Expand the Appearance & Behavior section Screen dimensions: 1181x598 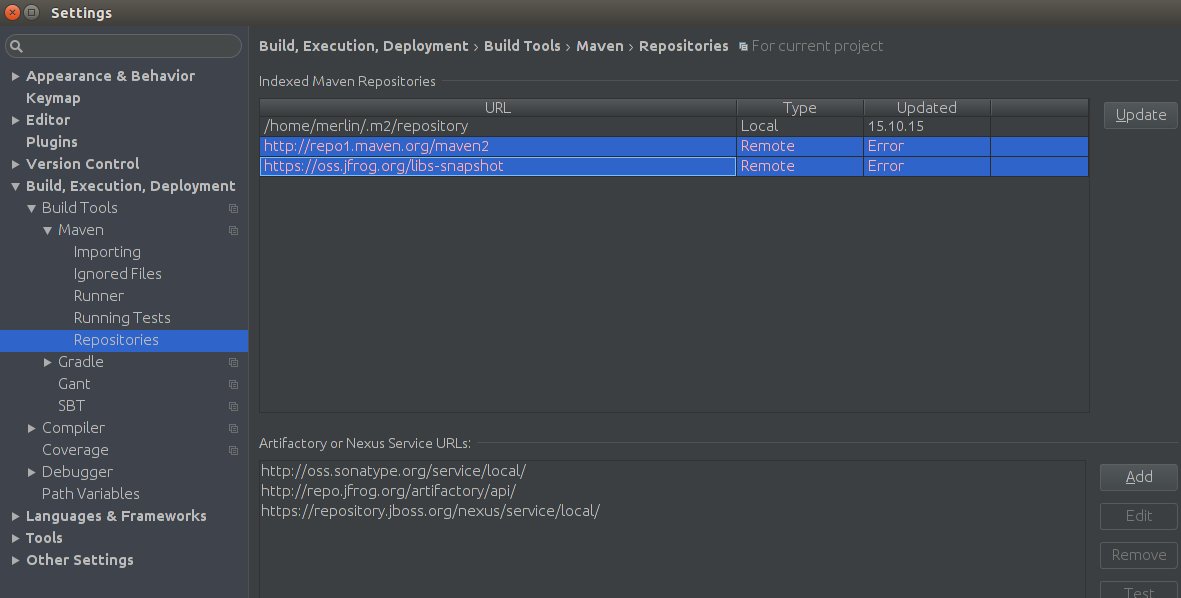point(15,76)
